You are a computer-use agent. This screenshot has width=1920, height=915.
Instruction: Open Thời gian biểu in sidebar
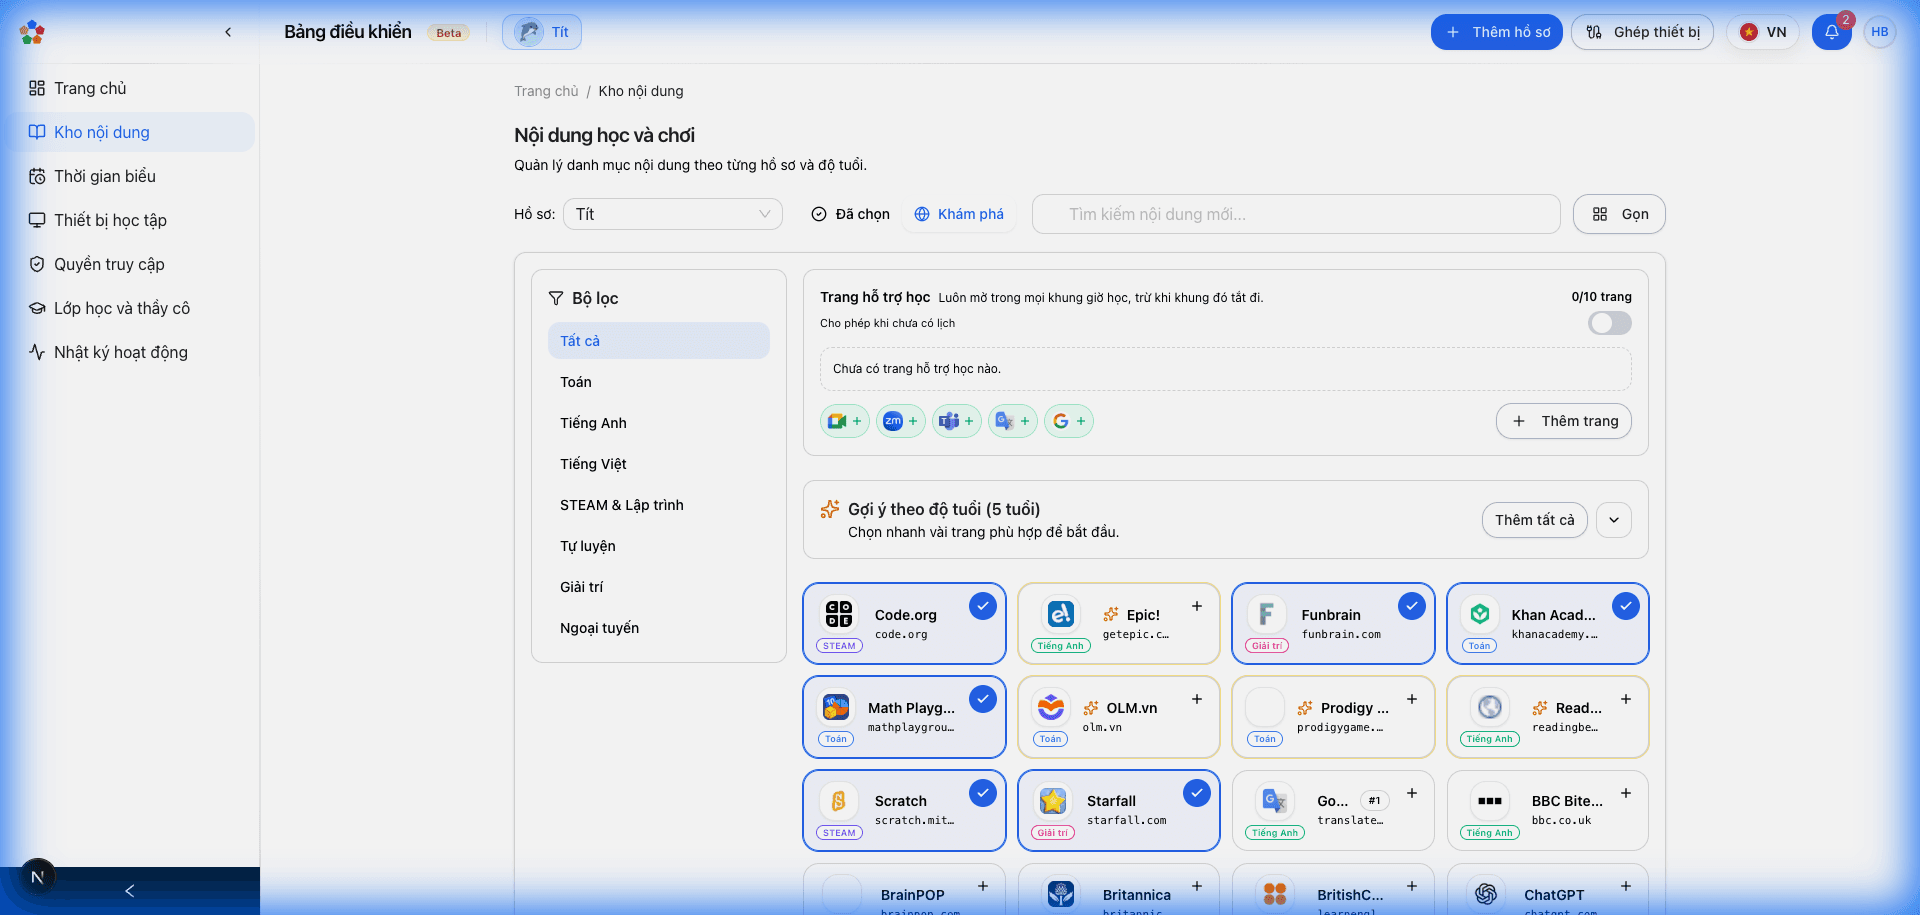tap(130, 176)
